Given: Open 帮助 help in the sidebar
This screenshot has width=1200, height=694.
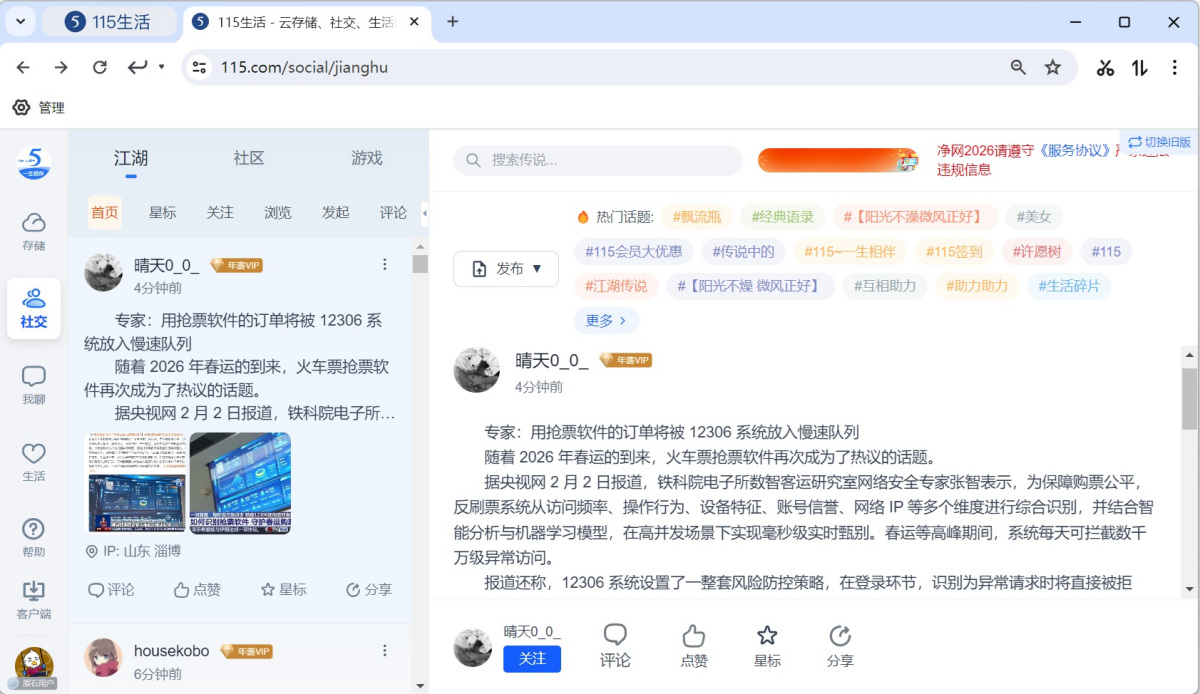Looking at the screenshot, I should (x=33, y=537).
